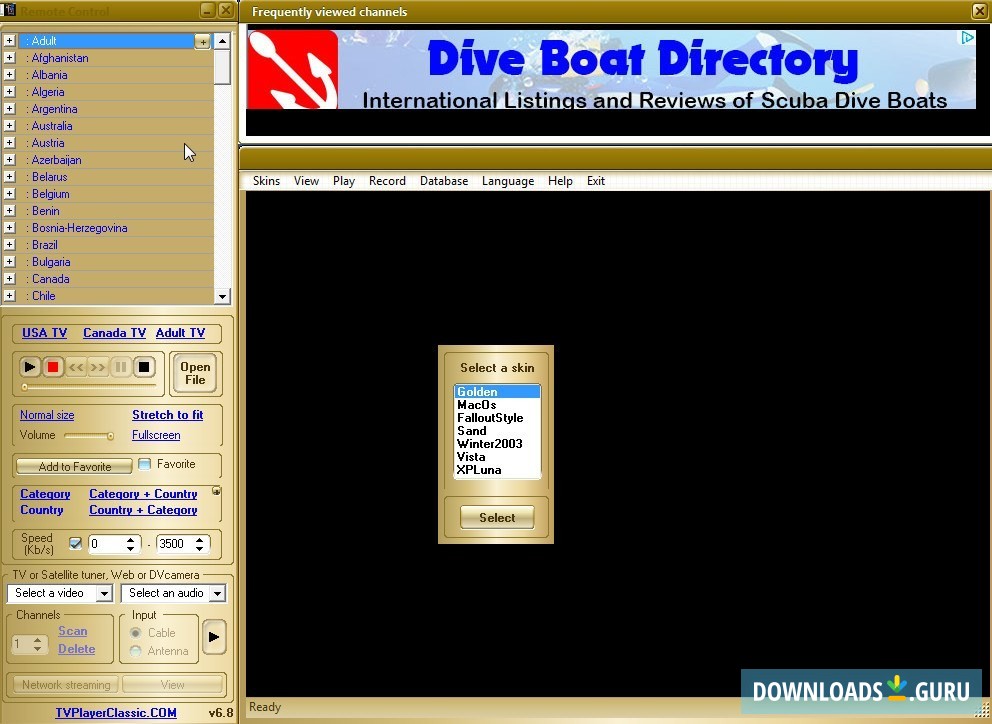This screenshot has width=992, height=724.
Task: Click the Scan channels link
Action: point(73,631)
